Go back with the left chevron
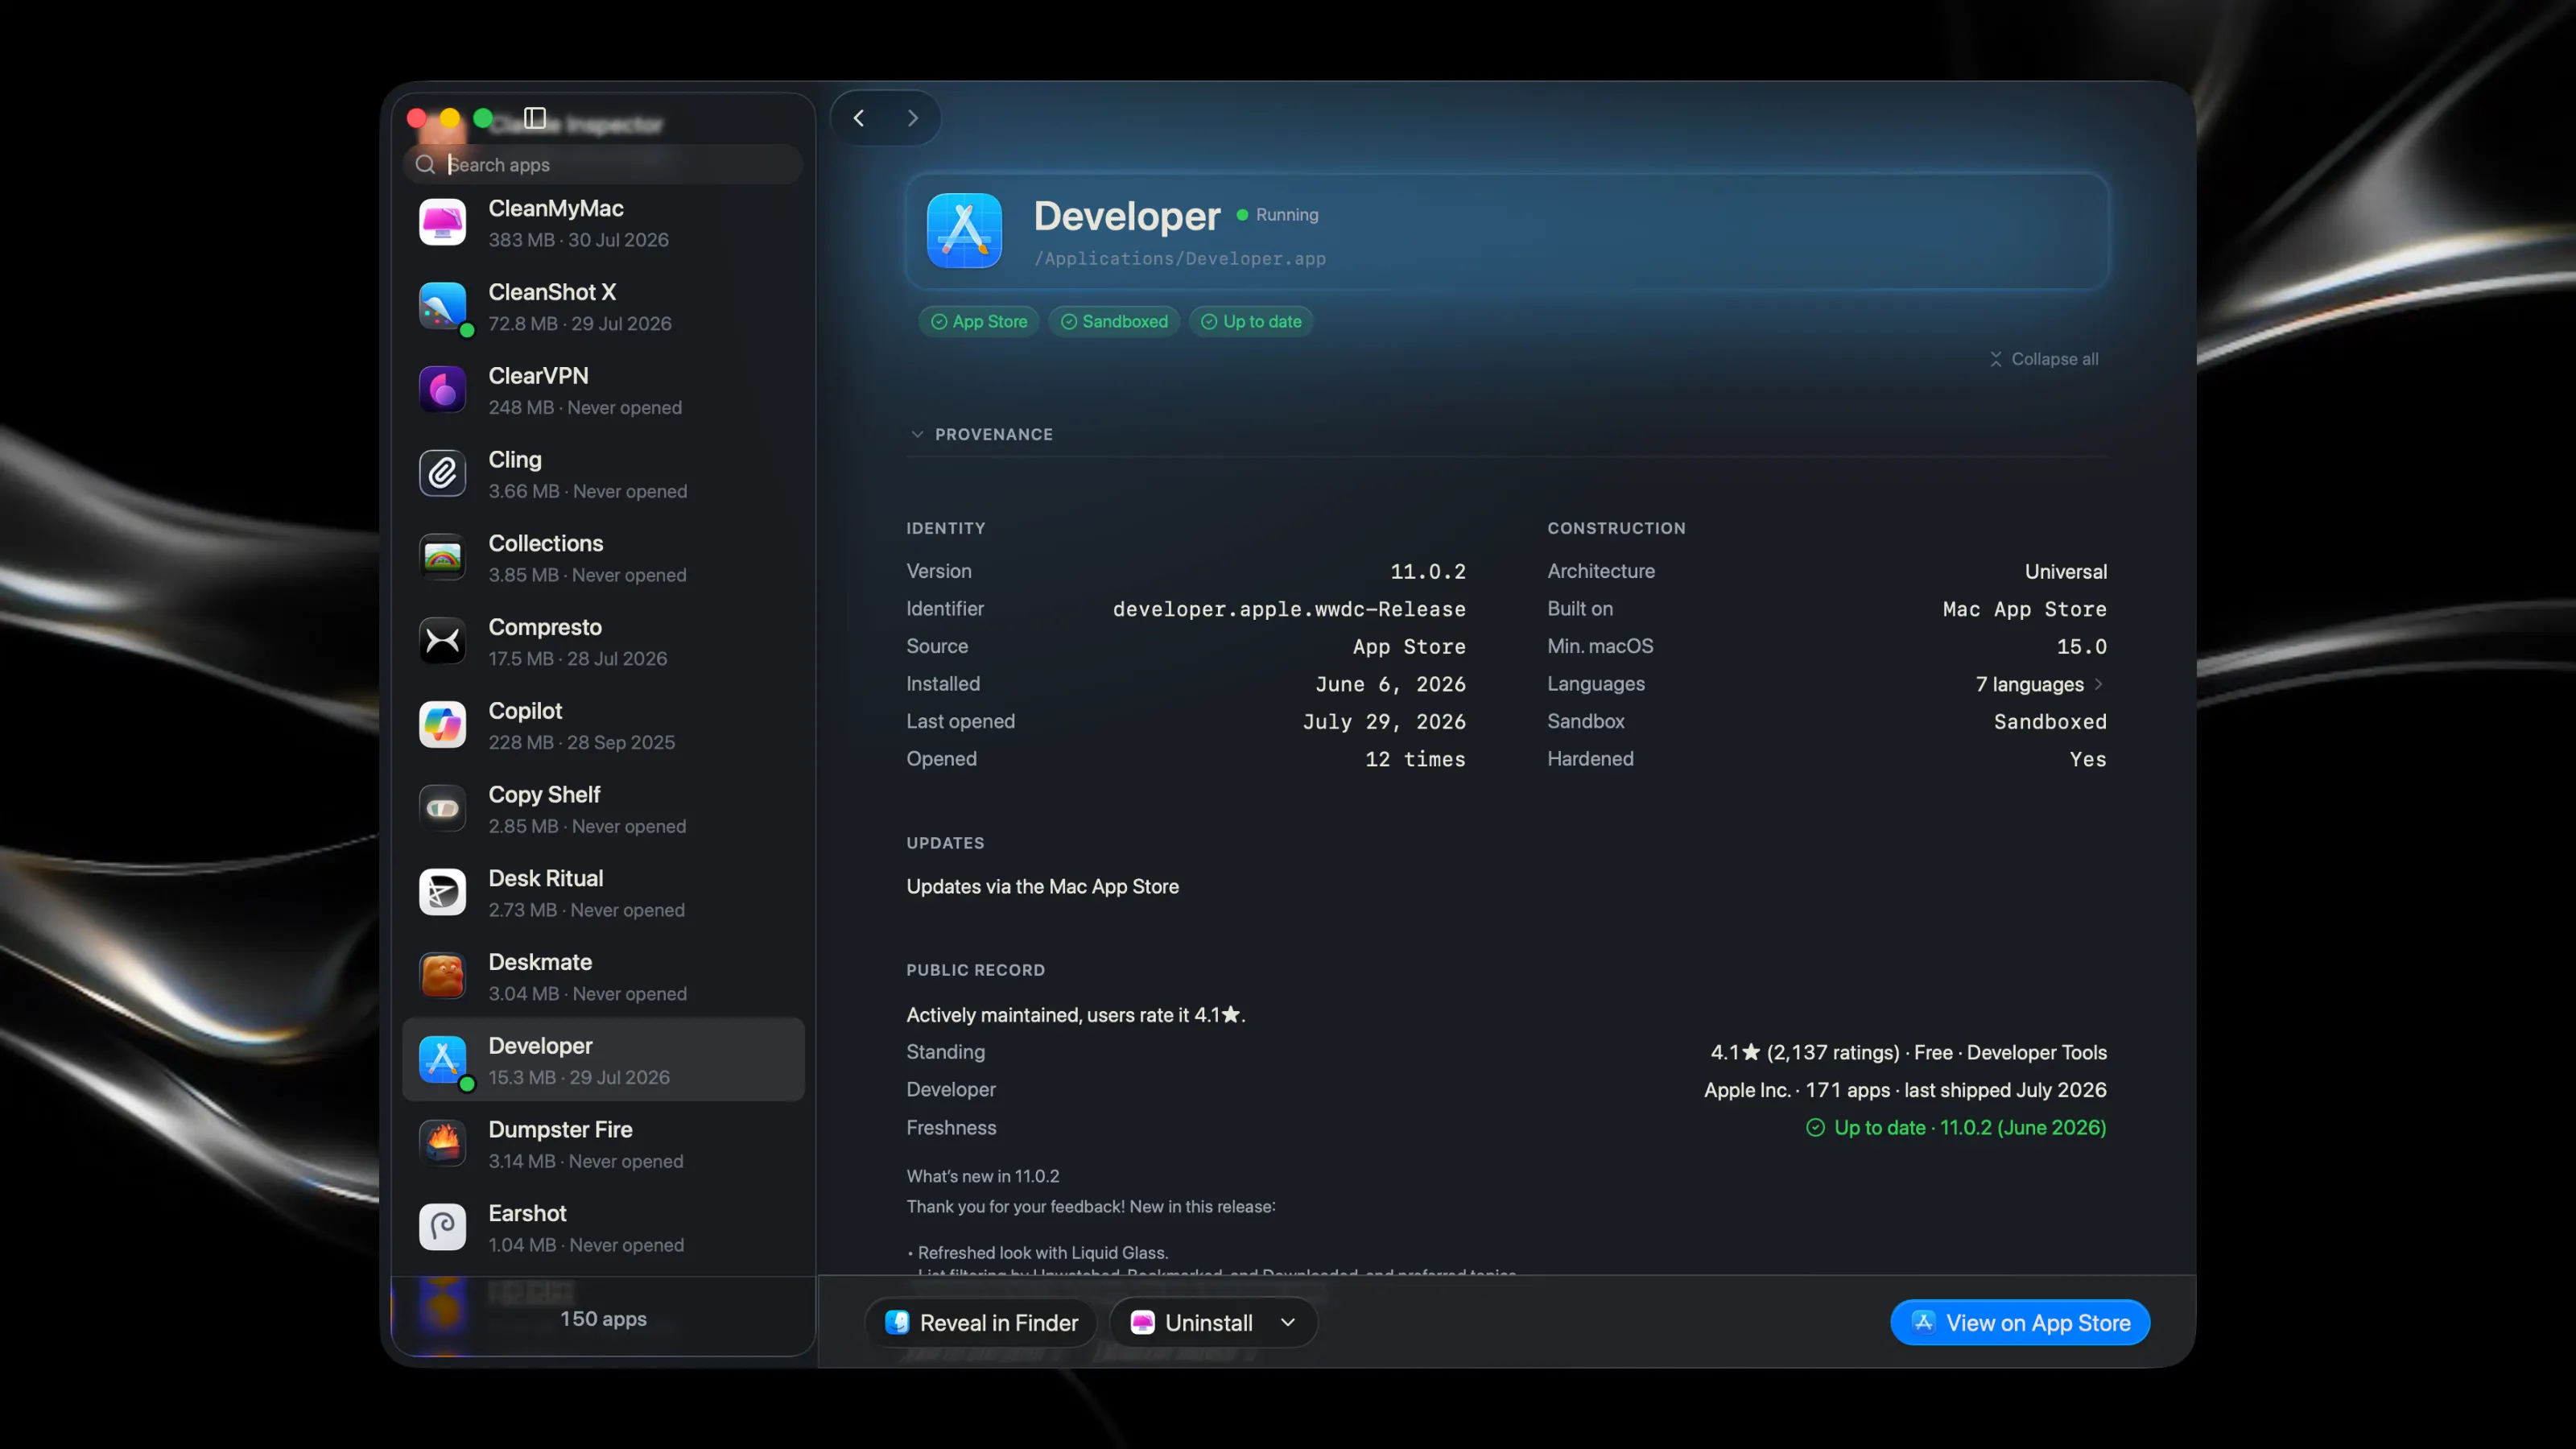Screen dimensions: 2576x1449 pos(858,118)
